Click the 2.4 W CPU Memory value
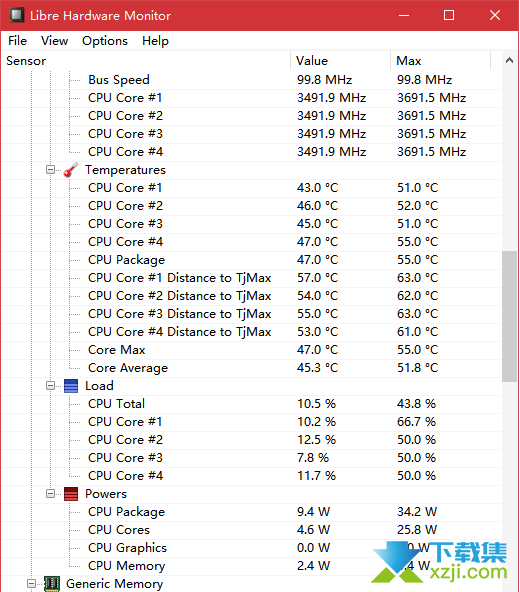Image resolution: width=520 pixels, height=592 pixels. tap(313, 566)
